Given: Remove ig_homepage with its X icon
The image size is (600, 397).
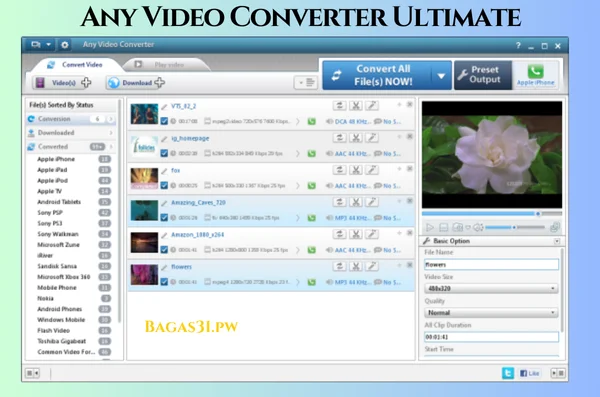Looking at the screenshot, I should pyautogui.click(x=409, y=136).
